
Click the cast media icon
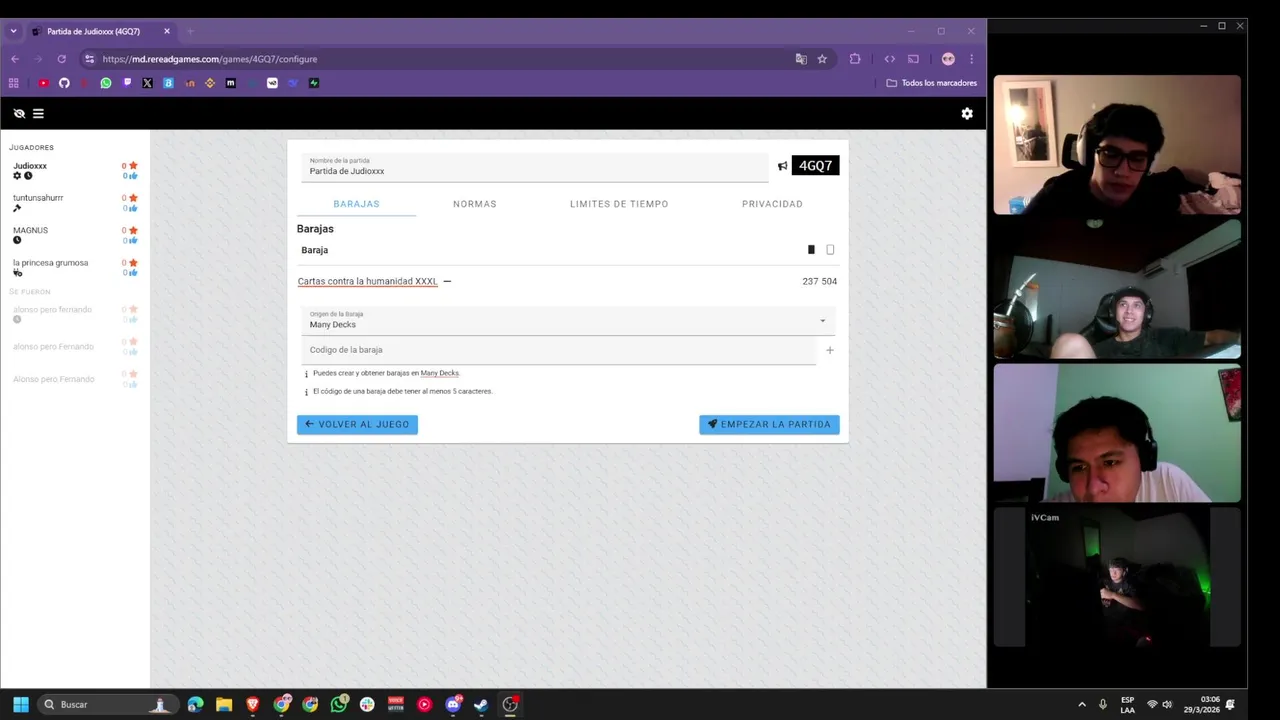913,59
